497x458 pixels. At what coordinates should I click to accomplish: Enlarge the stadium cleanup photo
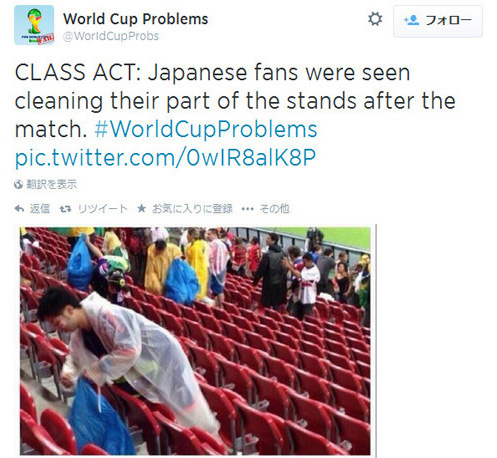coord(195,341)
